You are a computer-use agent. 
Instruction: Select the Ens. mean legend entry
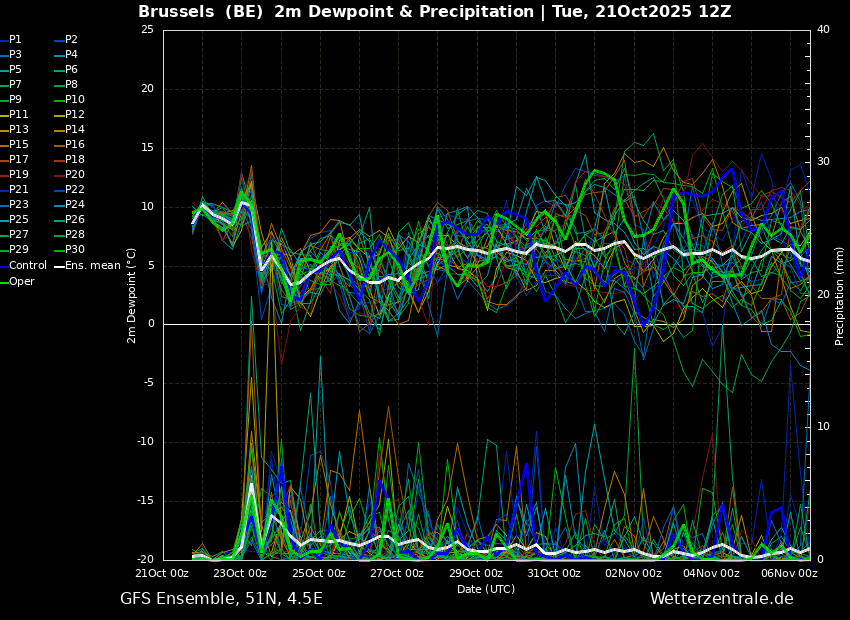click(92, 266)
